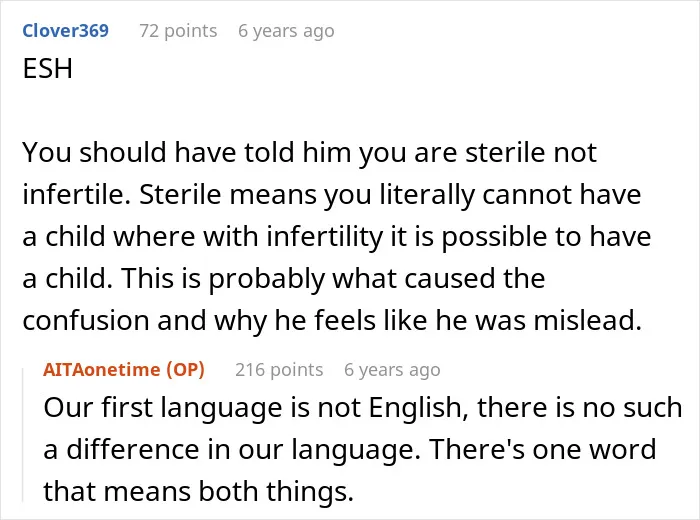Click the line "that means both things."

[x=199, y=491]
